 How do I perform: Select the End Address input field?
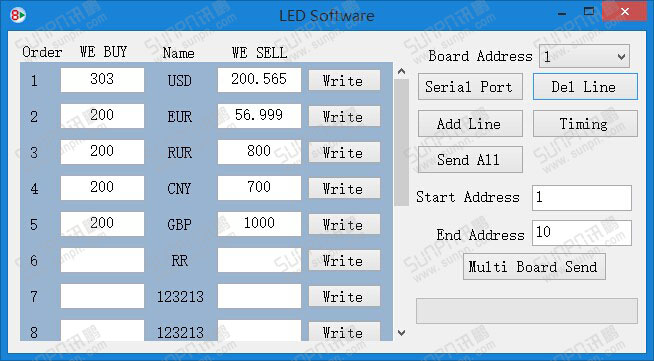click(x=582, y=233)
